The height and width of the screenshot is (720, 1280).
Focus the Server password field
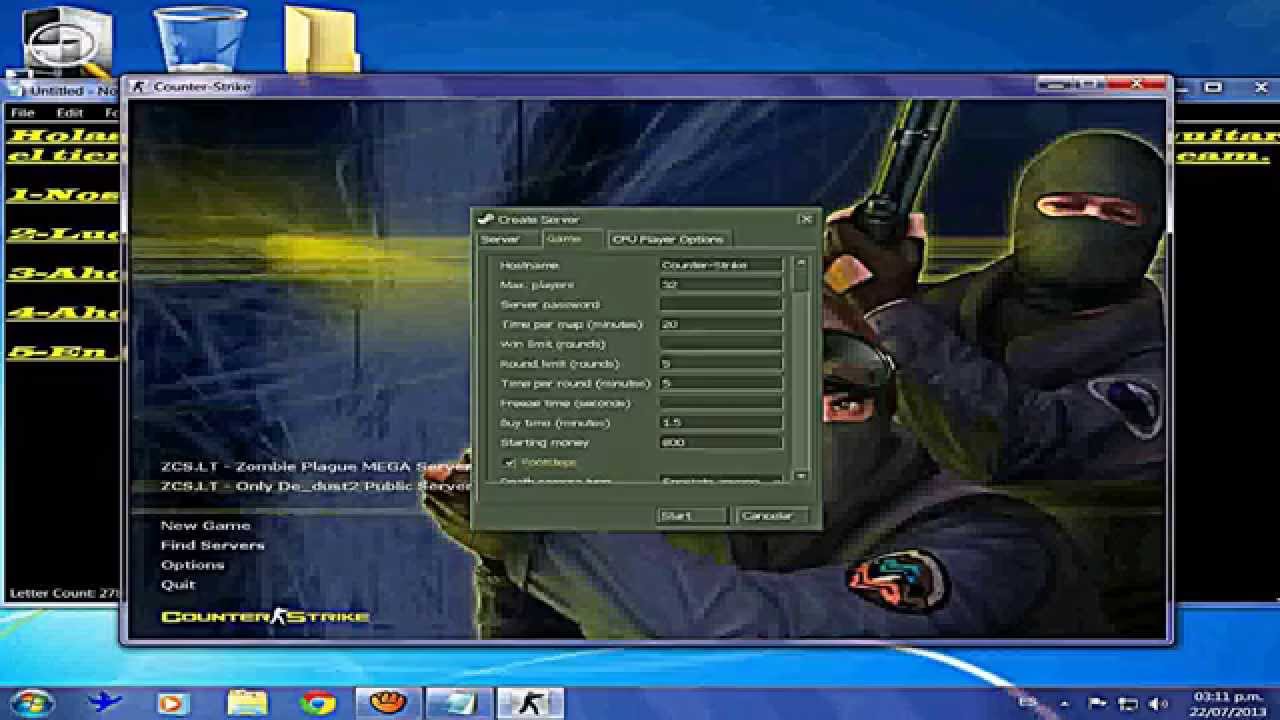(x=720, y=304)
